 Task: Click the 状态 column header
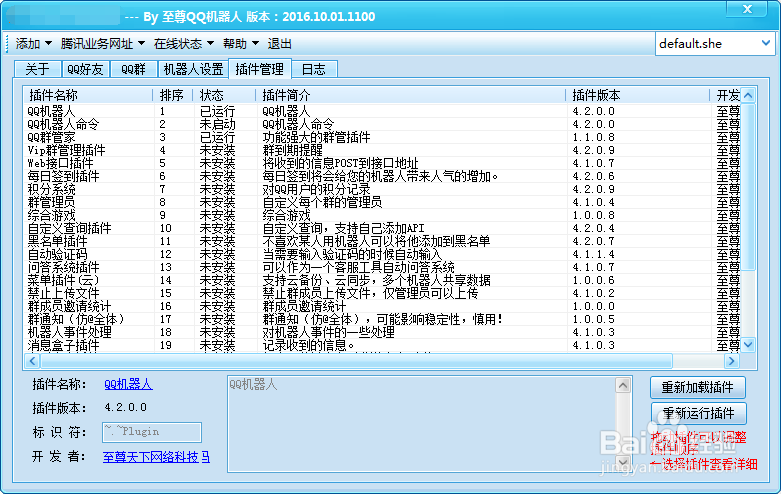(x=224, y=95)
